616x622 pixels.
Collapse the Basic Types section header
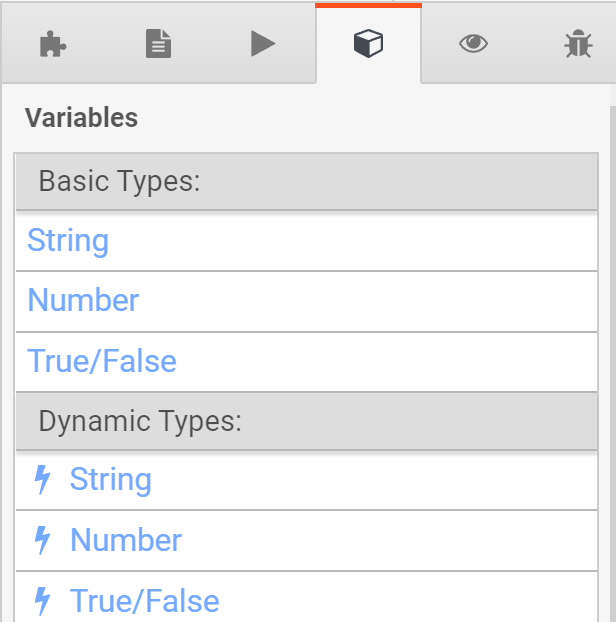[119, 182]
